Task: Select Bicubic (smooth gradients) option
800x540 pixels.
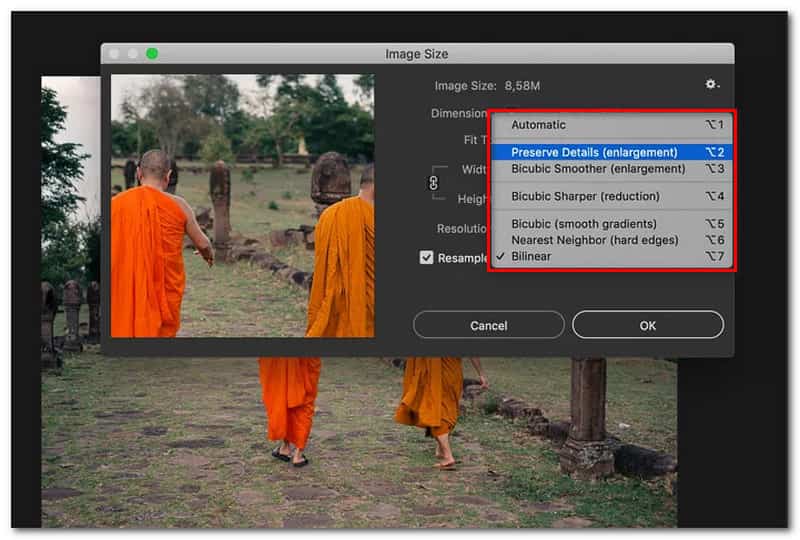Action: pos(611,224)
